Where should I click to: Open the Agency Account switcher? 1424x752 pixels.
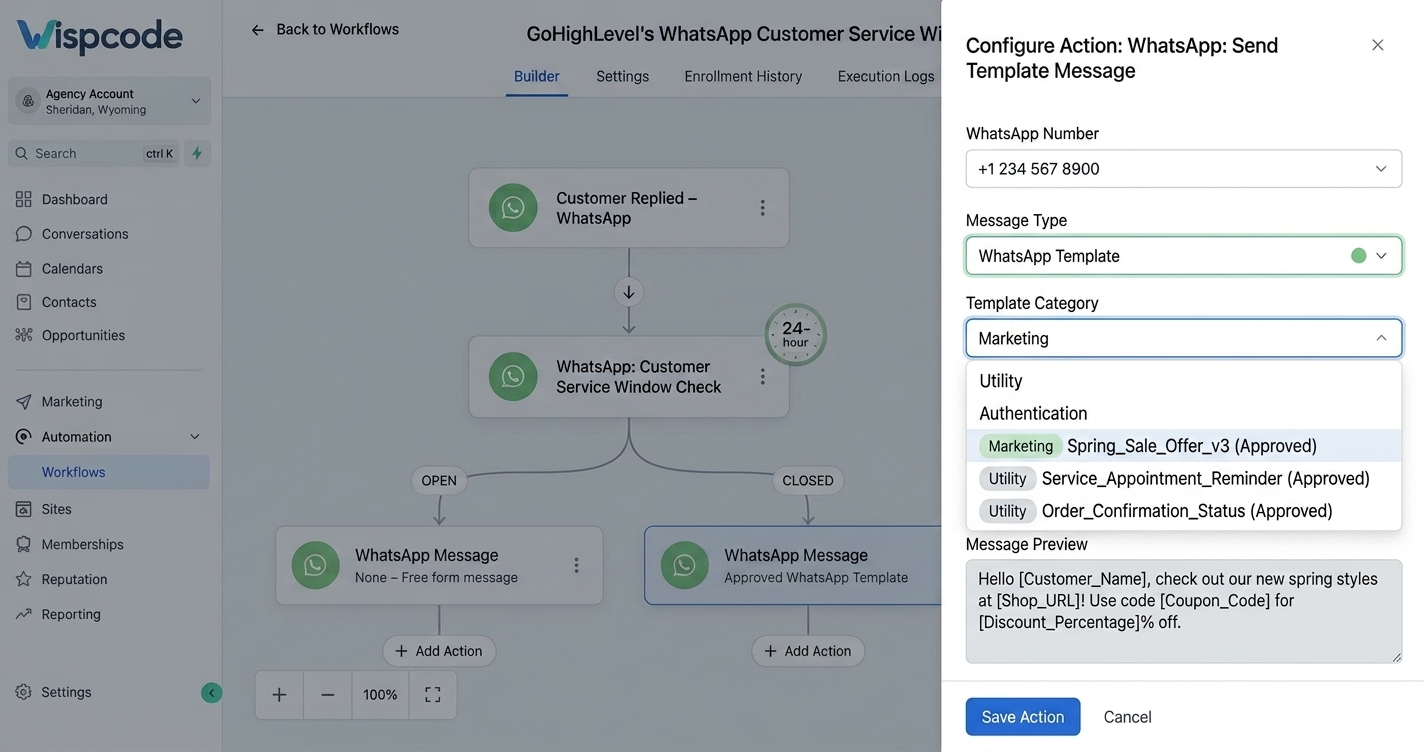(110, 101)
